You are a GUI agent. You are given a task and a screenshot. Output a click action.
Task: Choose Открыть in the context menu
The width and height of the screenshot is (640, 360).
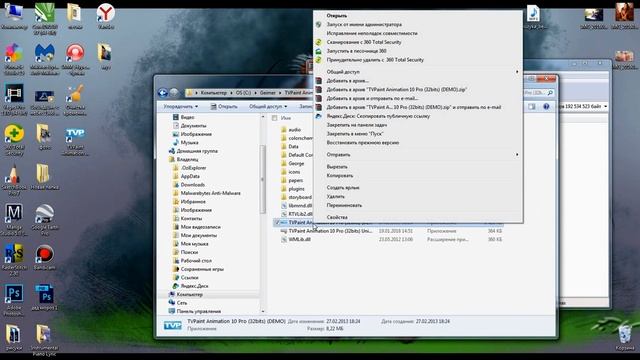418,16
